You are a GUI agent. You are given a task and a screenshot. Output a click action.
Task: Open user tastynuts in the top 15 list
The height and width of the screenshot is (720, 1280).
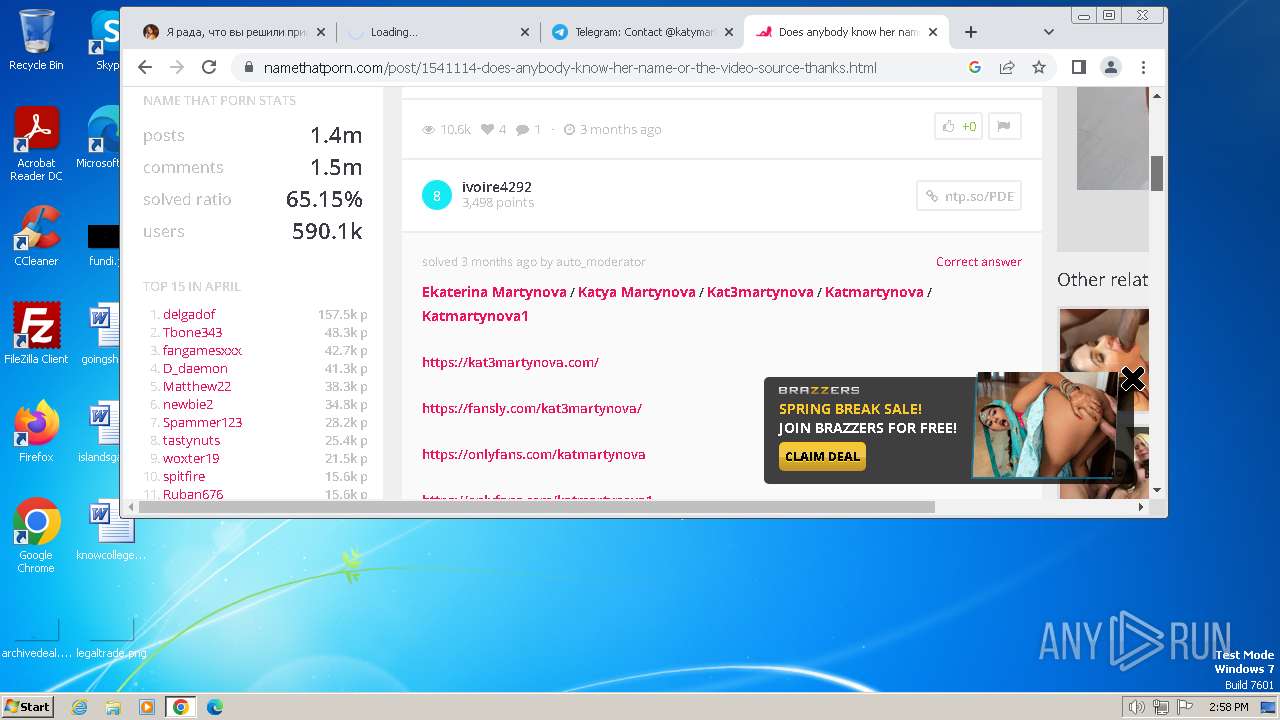pos(191,440)
